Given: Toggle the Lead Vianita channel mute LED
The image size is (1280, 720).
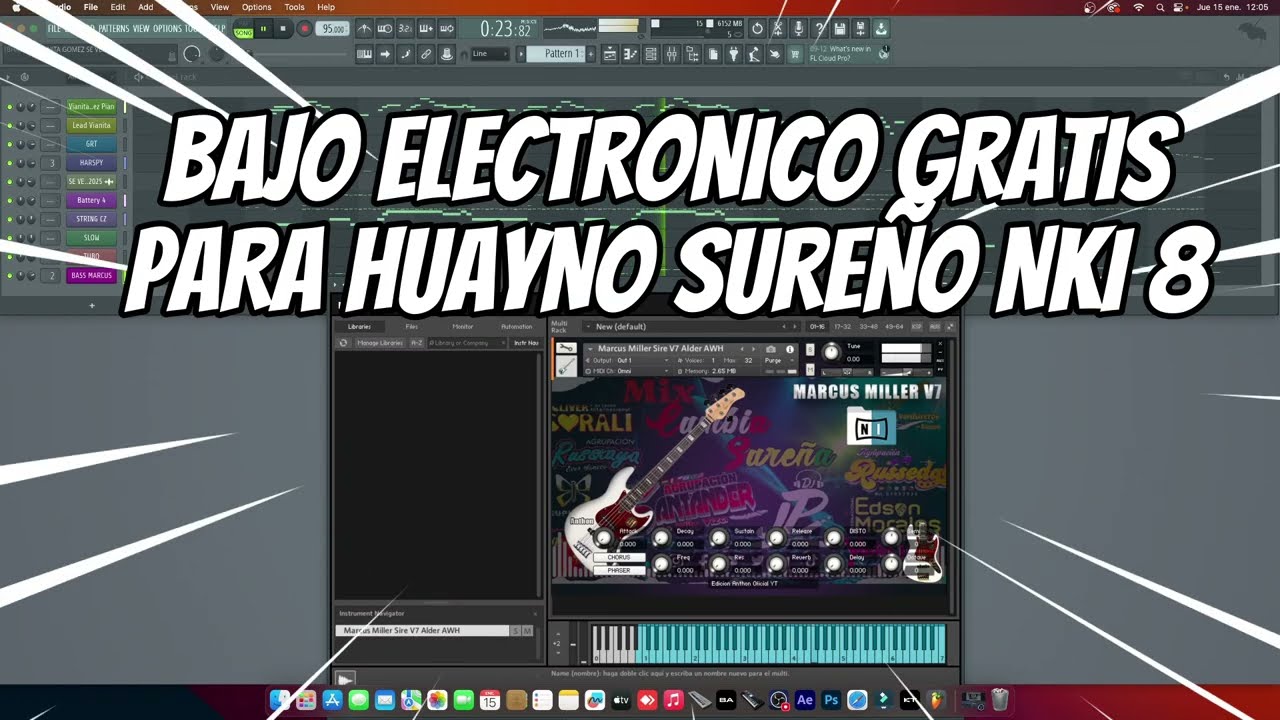Looking at the screenshot, I should point(10,125).
